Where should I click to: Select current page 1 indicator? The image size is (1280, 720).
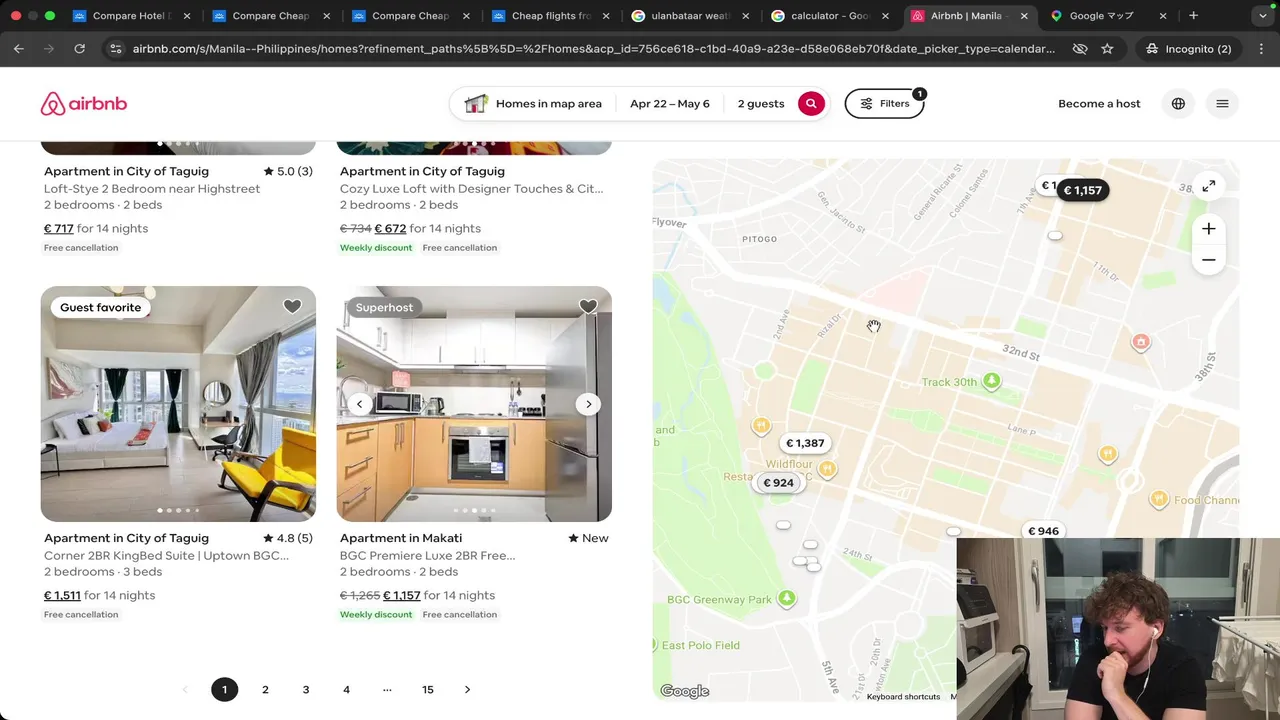pos(224,689)
